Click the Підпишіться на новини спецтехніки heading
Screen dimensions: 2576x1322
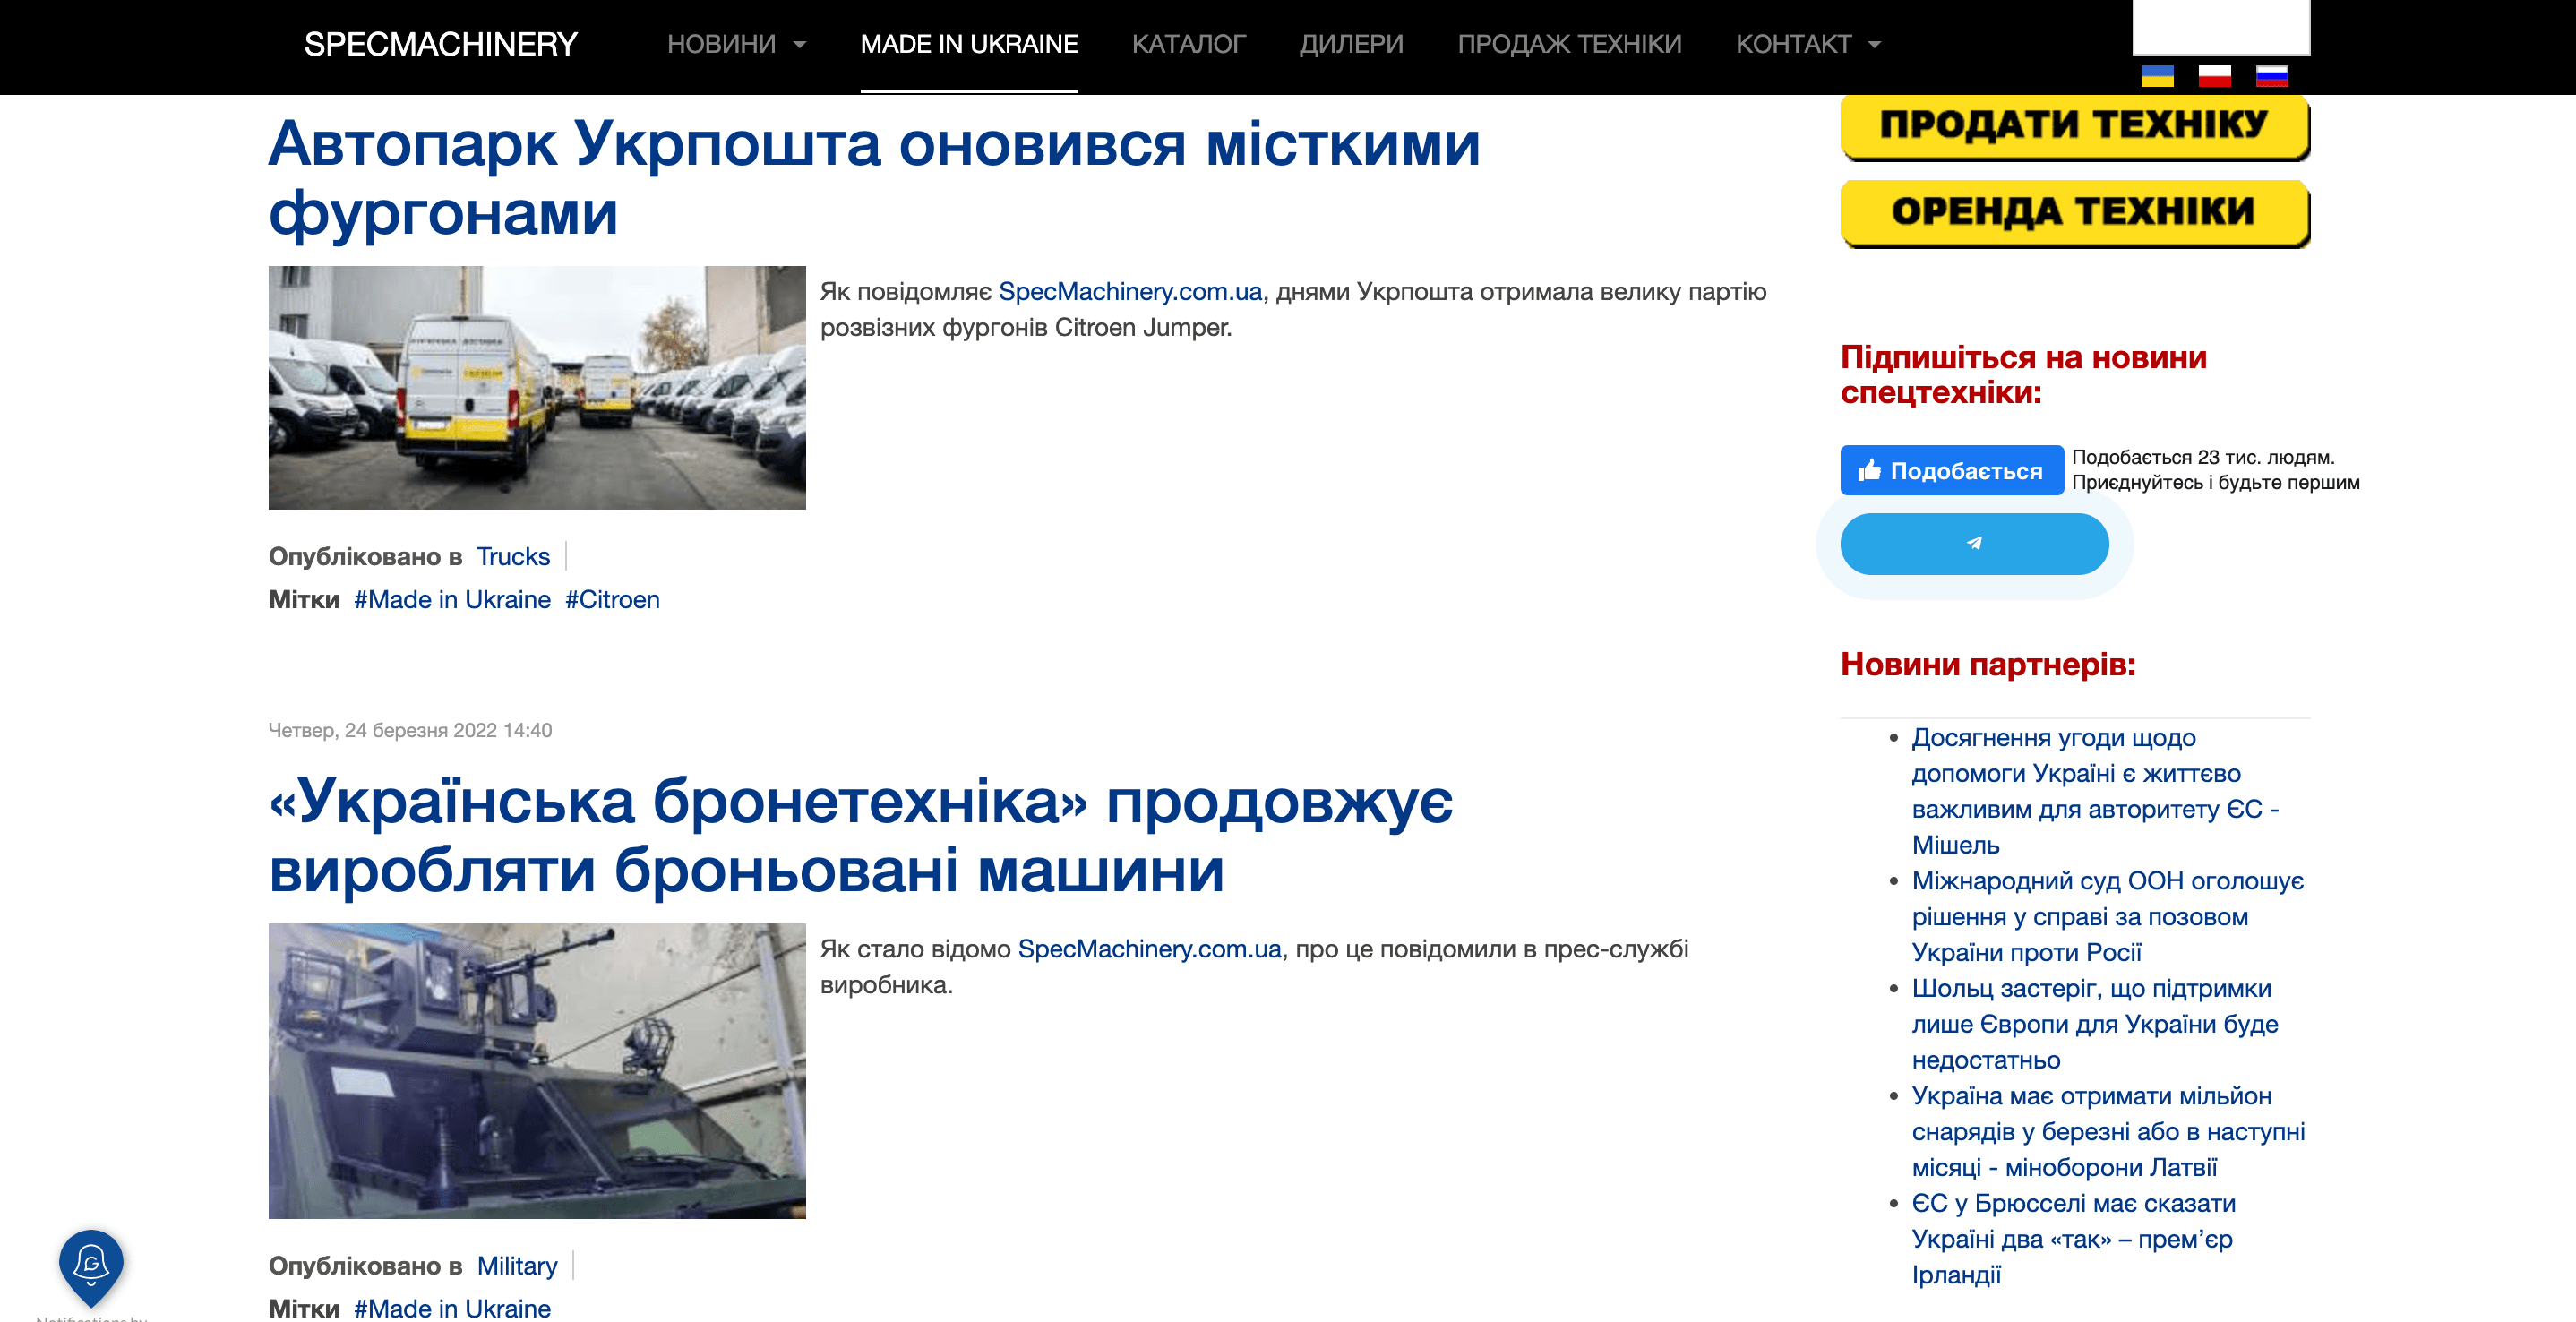pos(2023,374)
